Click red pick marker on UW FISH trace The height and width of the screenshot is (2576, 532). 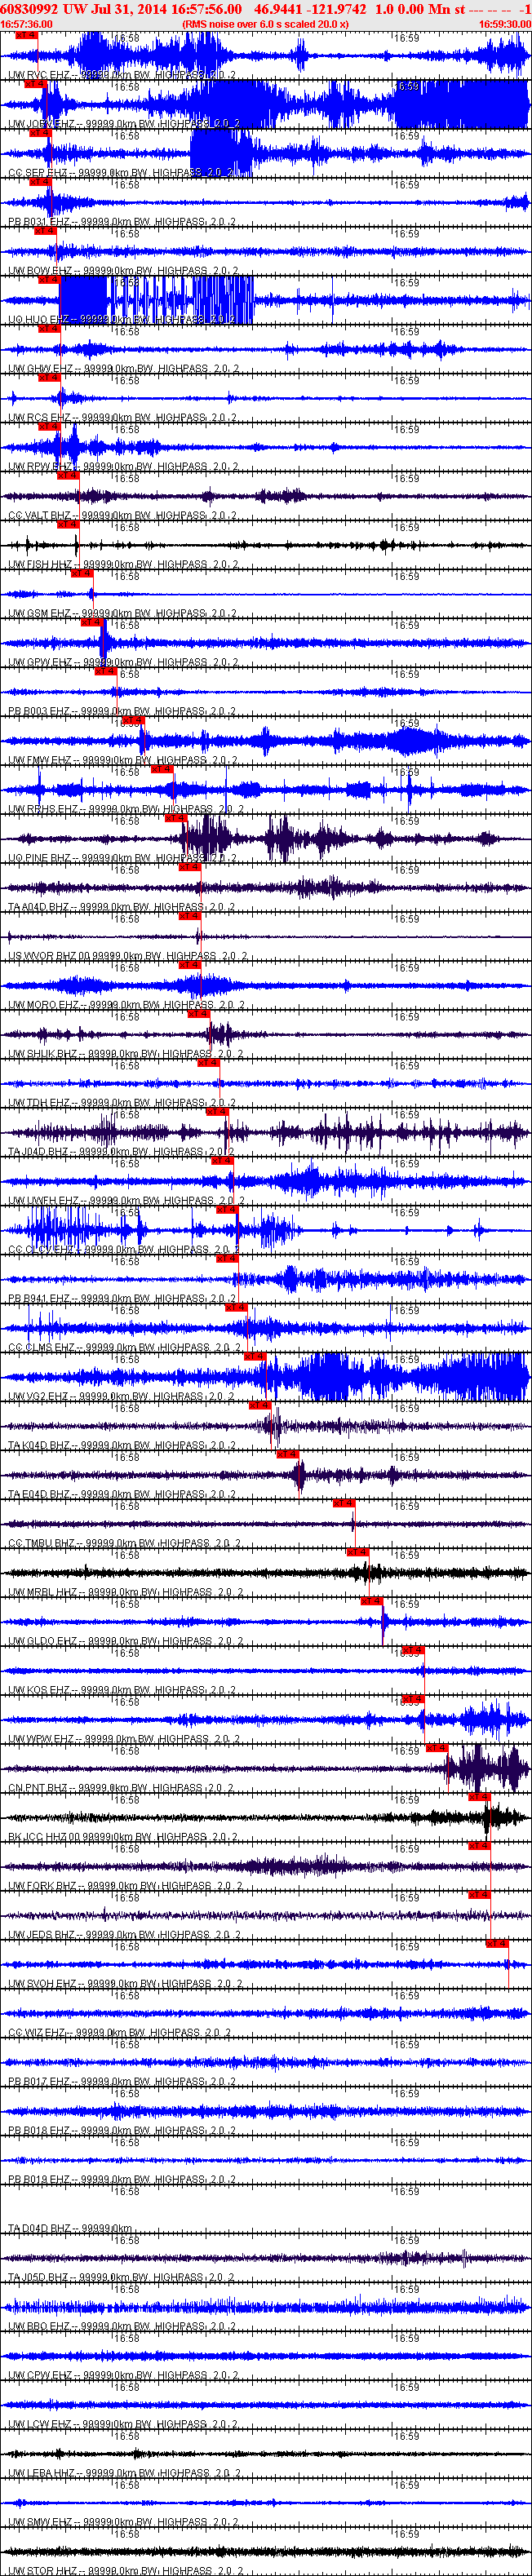click(x=67, y=525)
